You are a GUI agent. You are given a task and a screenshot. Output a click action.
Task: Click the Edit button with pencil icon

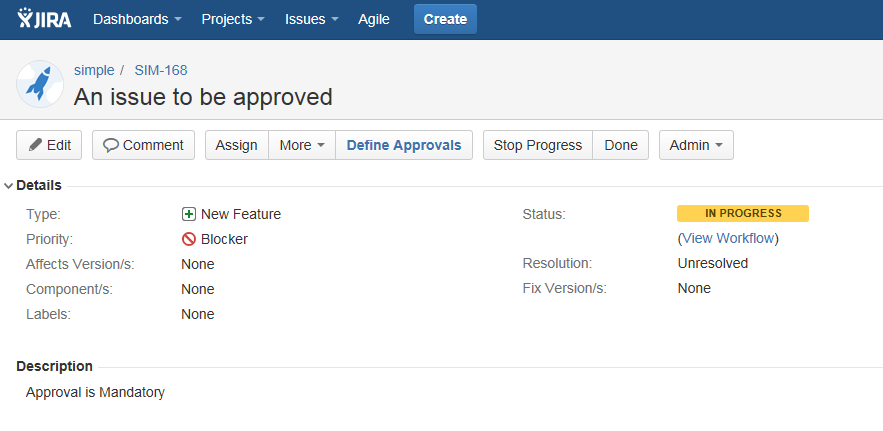pos(49,145)
